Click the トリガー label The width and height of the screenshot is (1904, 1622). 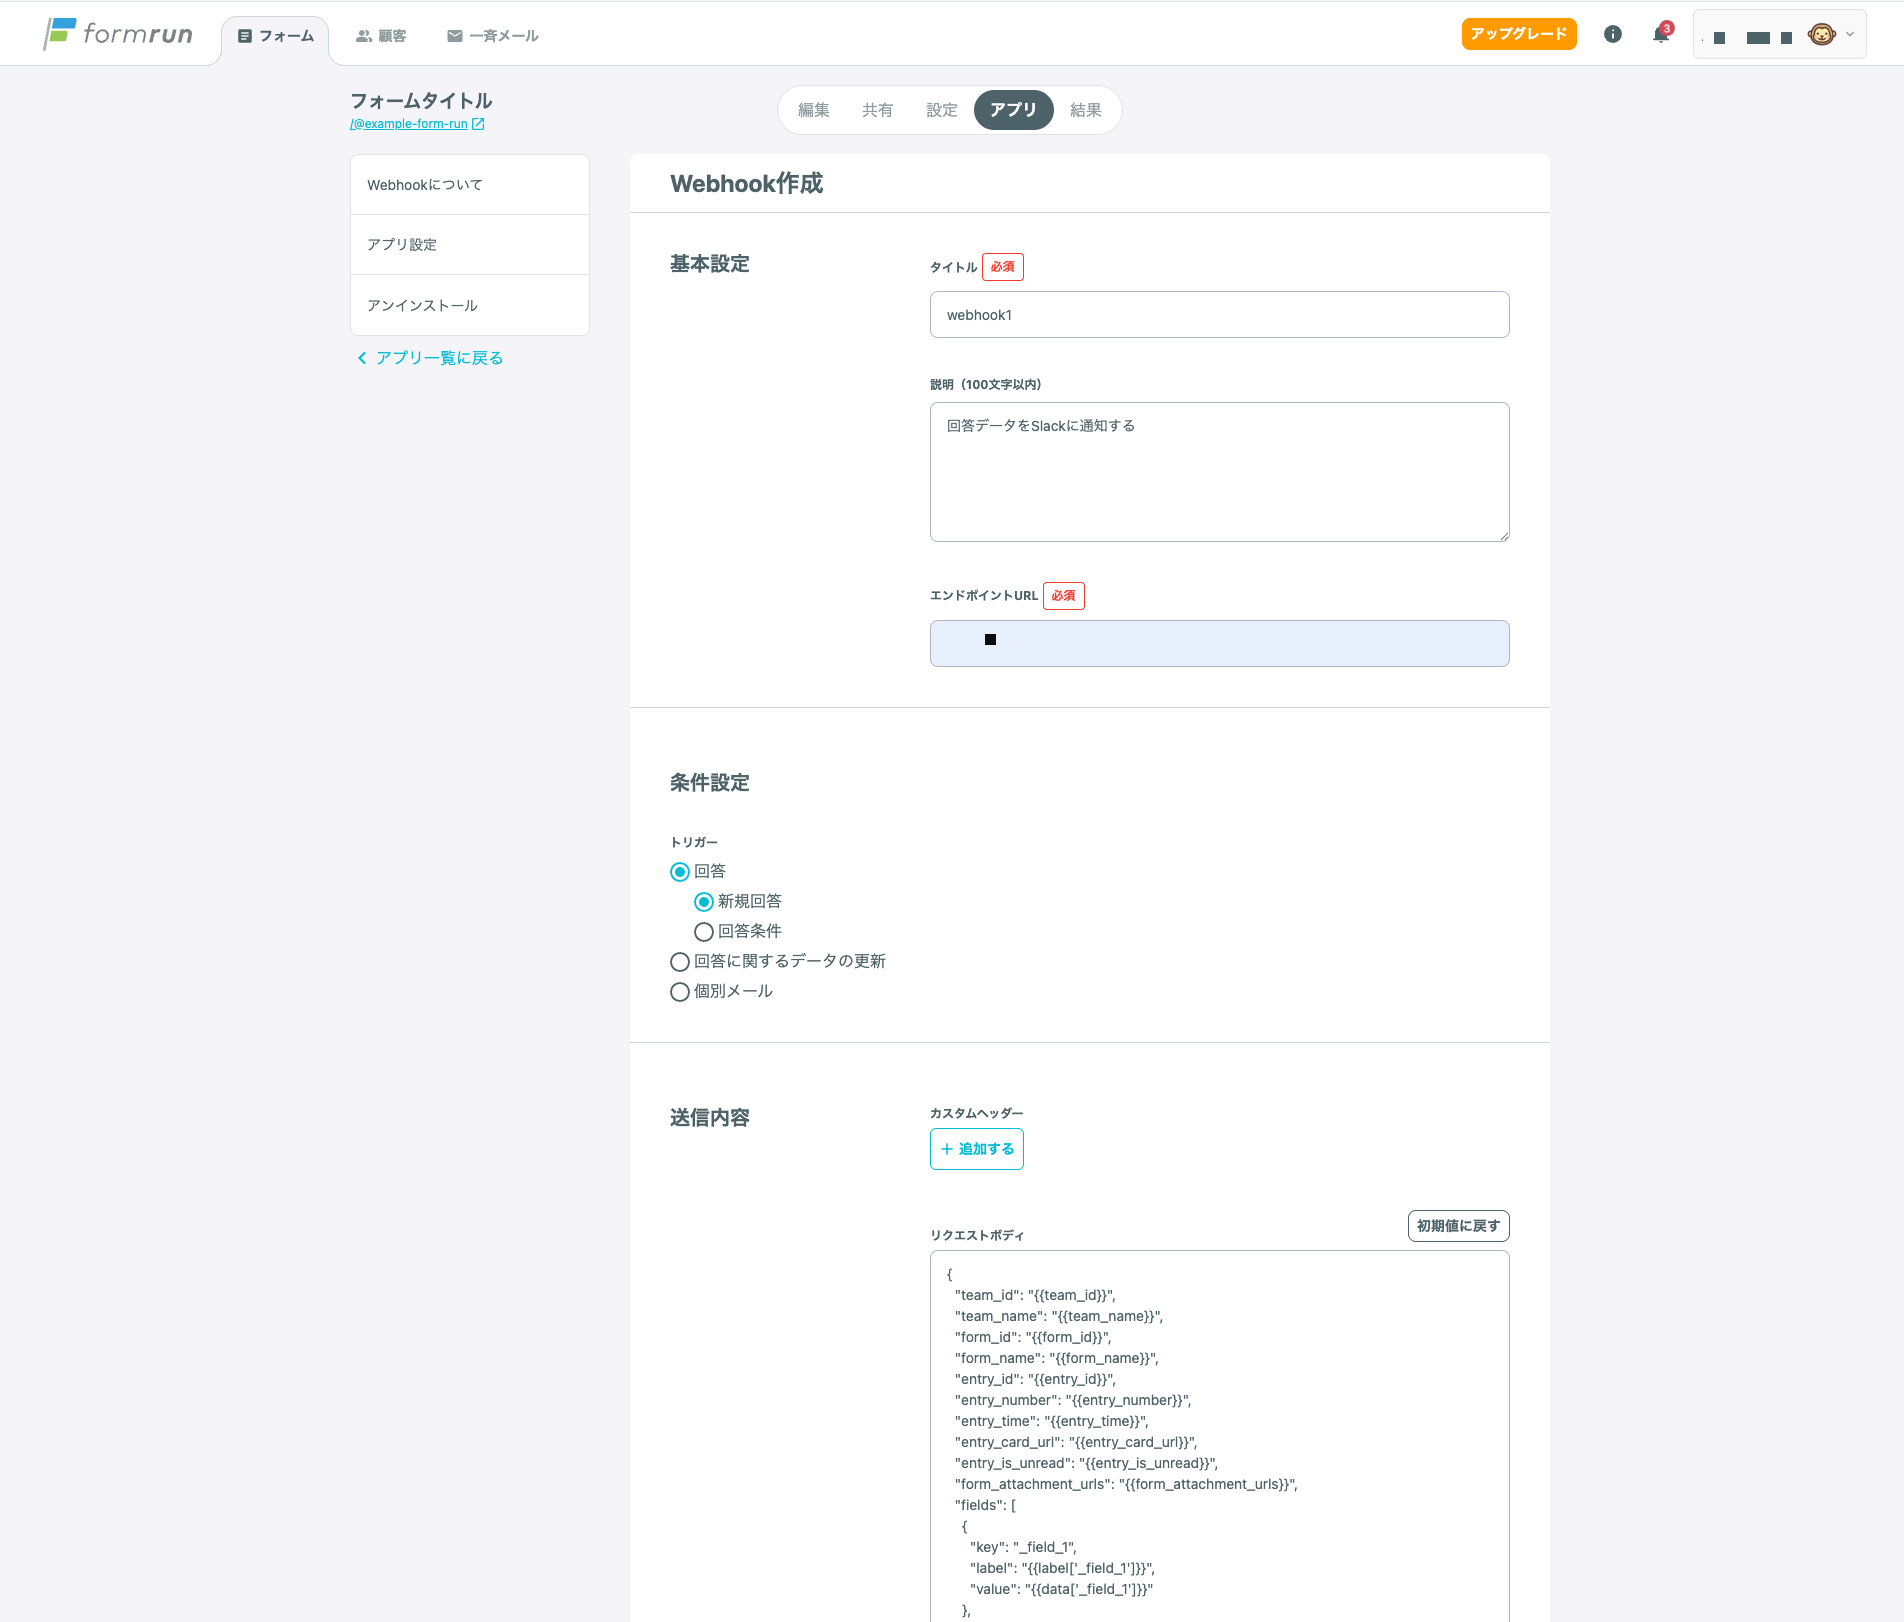pyautogui.click(x=694, y=843)
